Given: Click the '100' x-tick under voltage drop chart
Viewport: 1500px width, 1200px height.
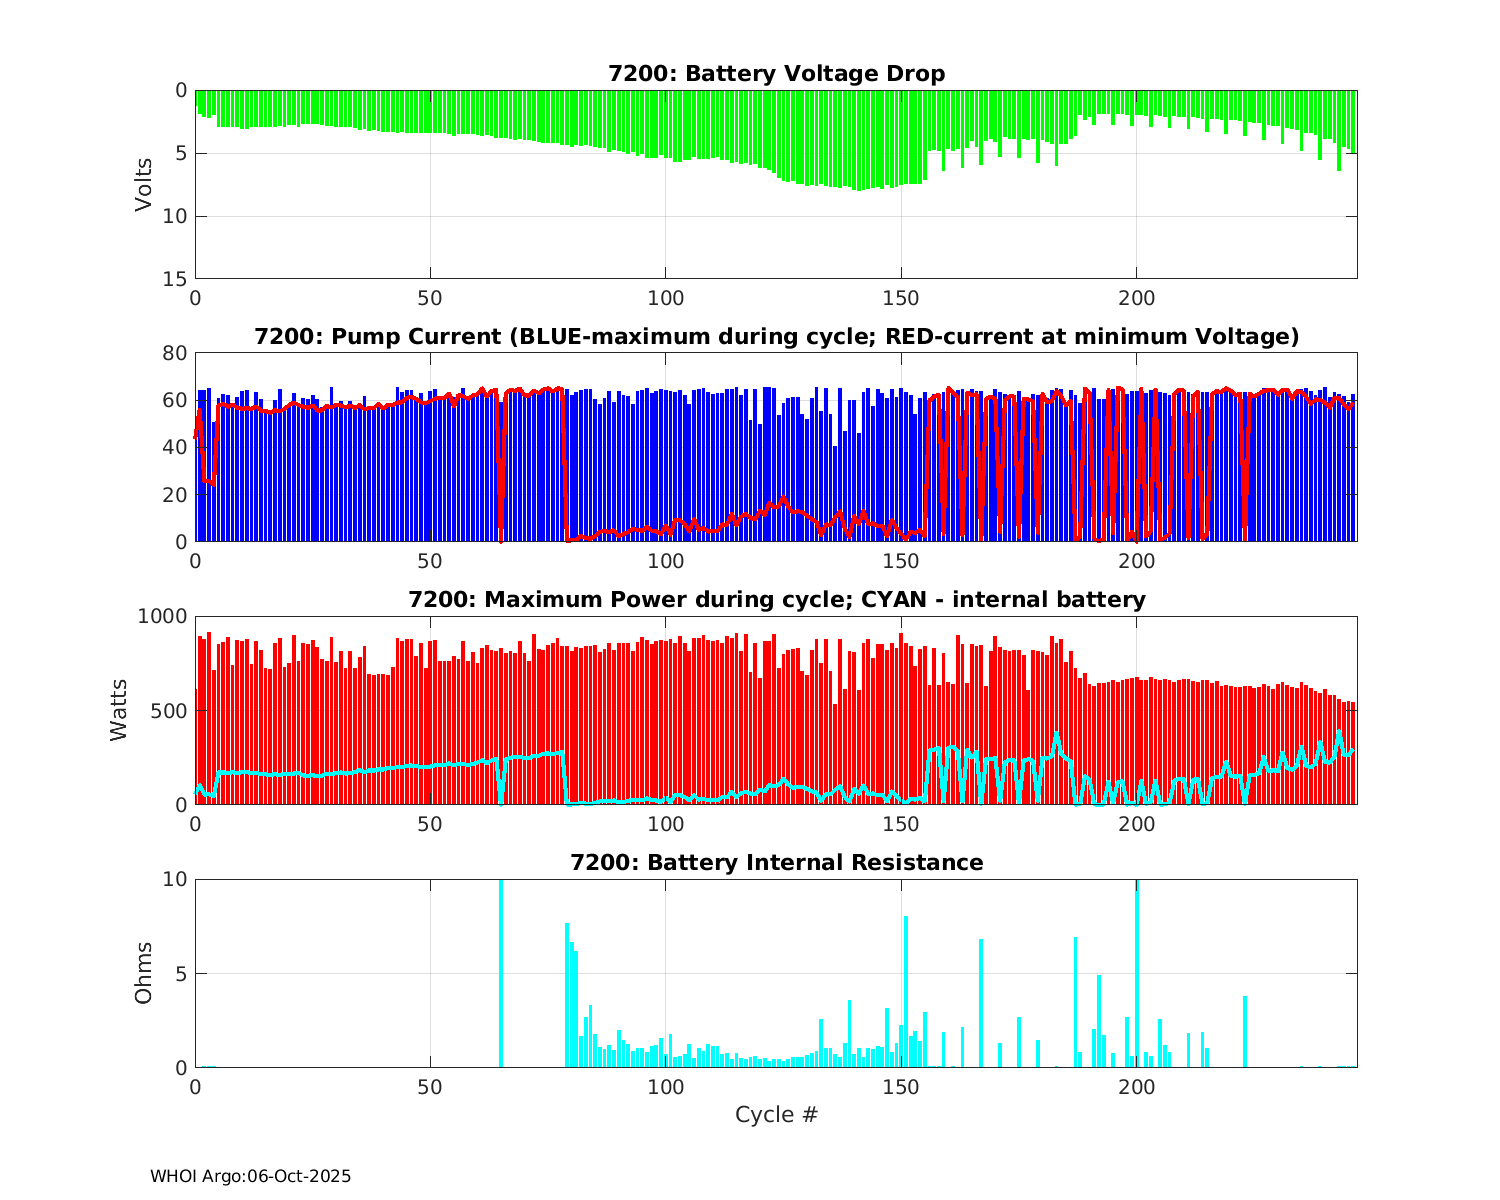Looking at the screenshot, I should coord(665,298).
